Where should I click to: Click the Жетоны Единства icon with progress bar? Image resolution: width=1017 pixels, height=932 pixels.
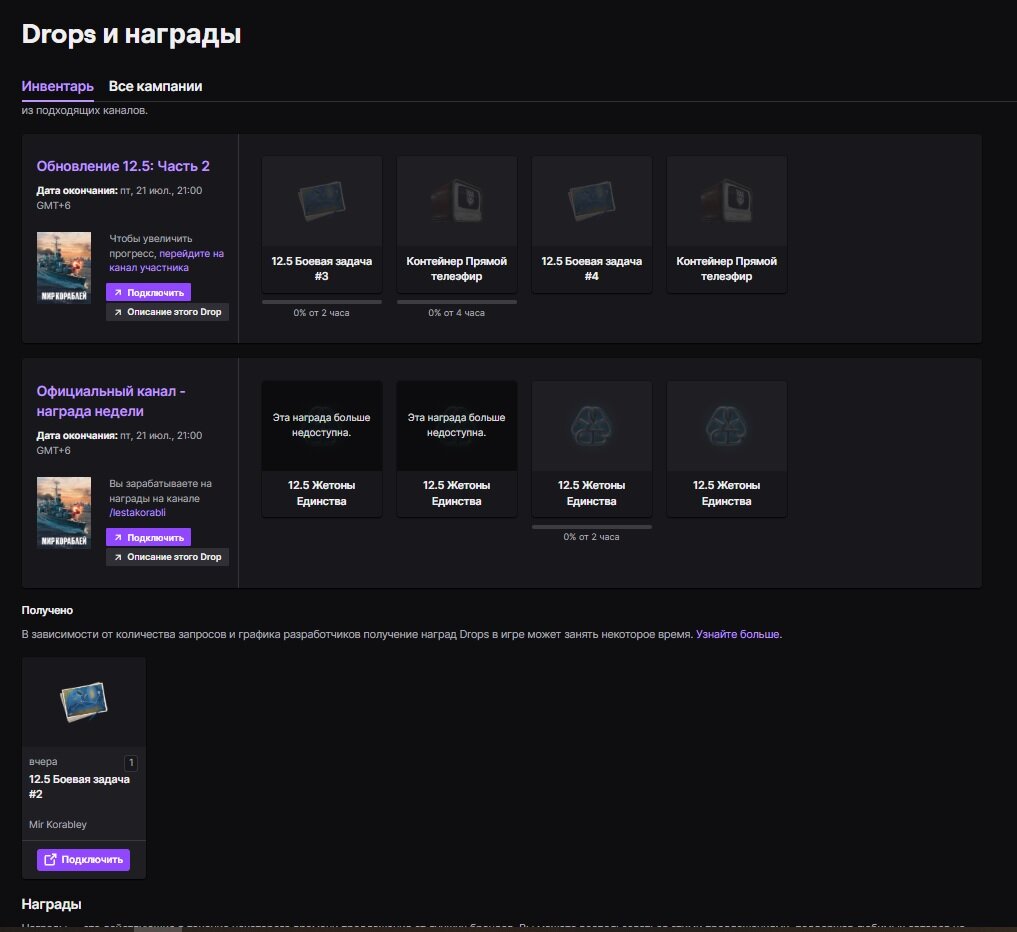pyautogui.click(x=591, y=425)
